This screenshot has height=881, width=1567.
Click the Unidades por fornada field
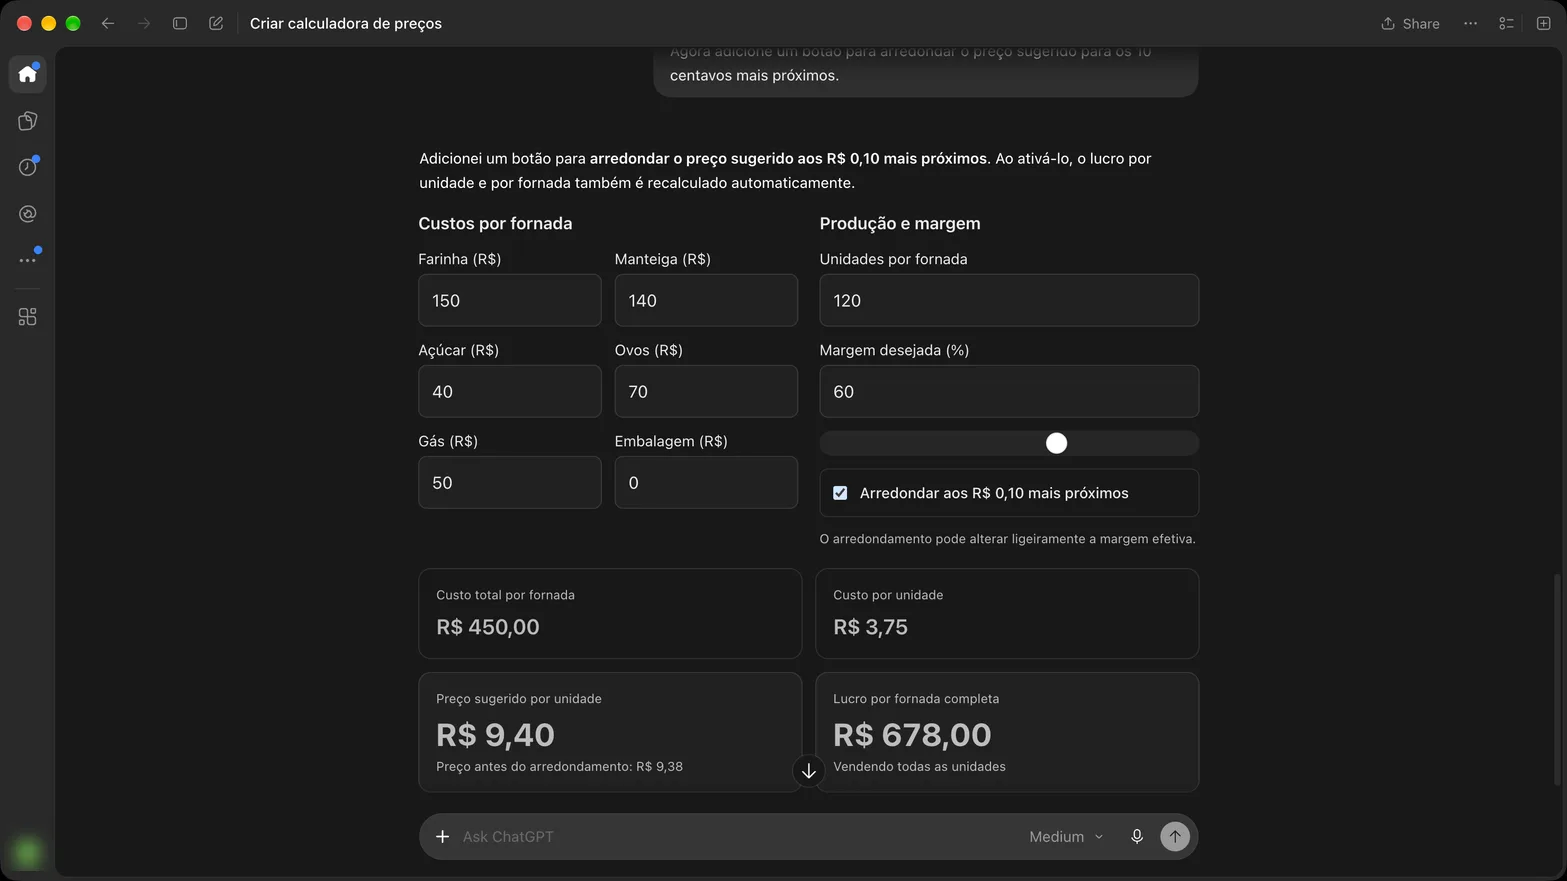(1009, 300)
